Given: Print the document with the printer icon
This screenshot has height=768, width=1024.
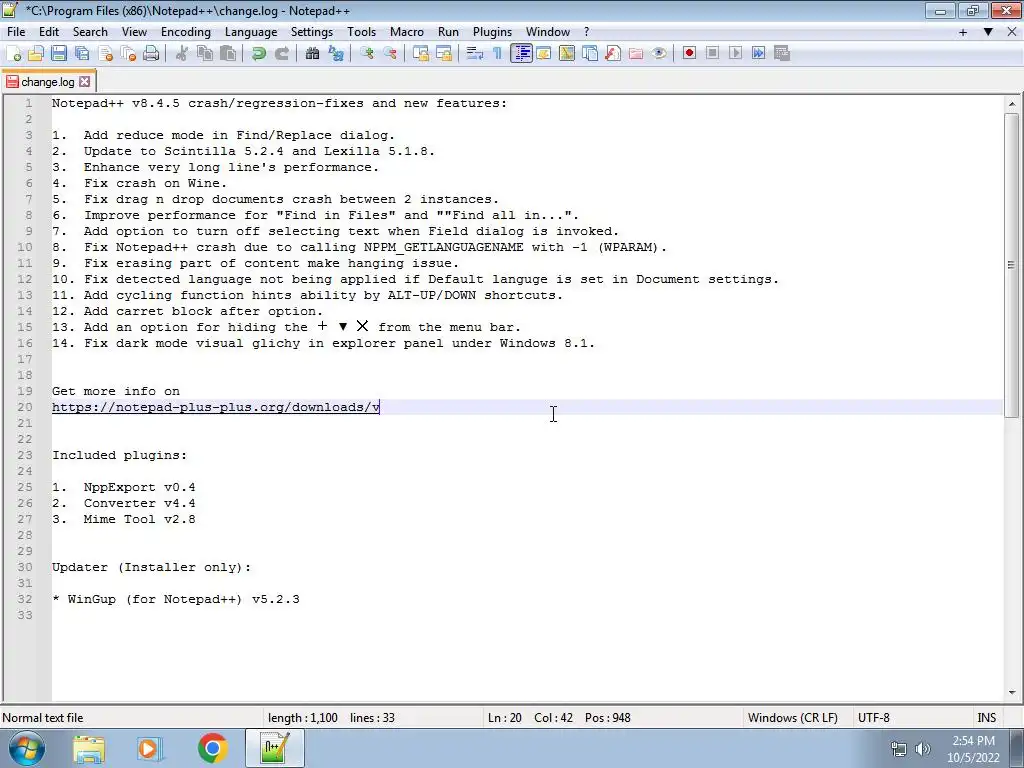Looking at the screenshot, I should click(x=151, y=54).
